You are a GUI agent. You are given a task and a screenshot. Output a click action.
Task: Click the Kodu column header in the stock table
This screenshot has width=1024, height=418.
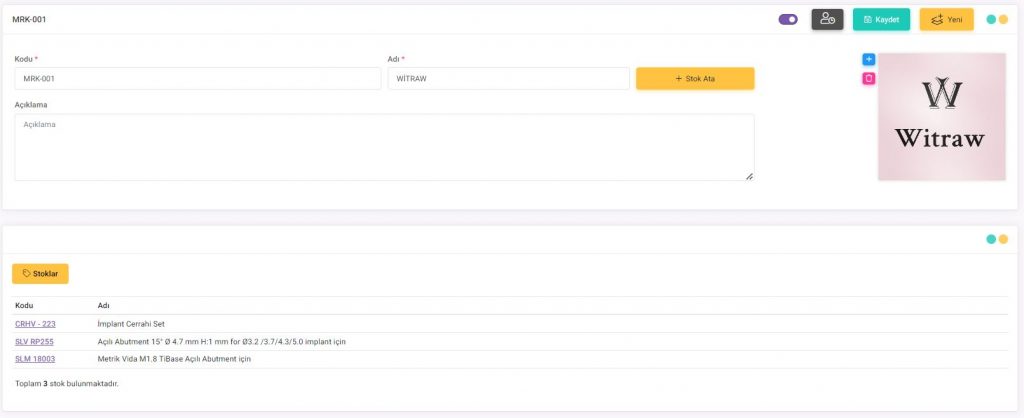point(25,305)
